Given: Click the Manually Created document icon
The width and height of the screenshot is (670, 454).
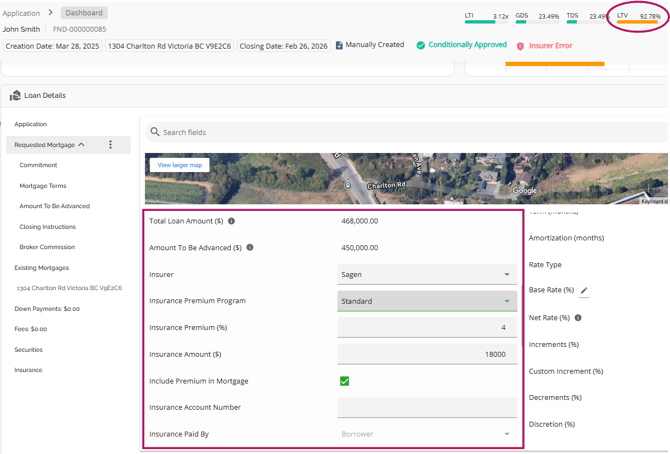Looking at the screenshot, I should coord(339,46).
